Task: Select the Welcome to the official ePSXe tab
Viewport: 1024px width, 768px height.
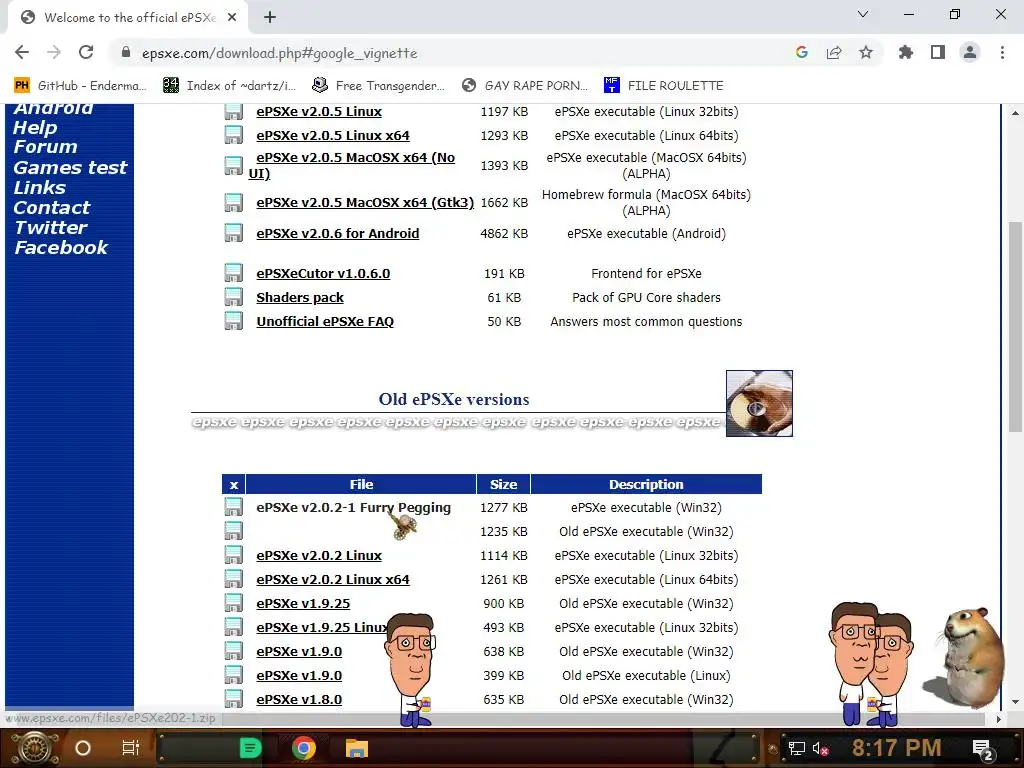Action: [127, 18]
